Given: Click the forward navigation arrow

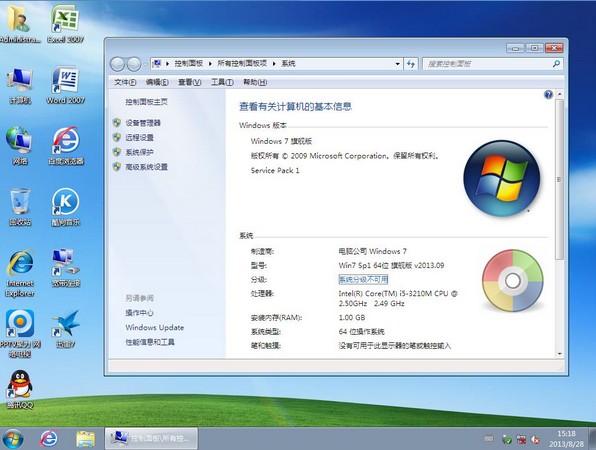Looking at the screenshot, I should 134,64.
